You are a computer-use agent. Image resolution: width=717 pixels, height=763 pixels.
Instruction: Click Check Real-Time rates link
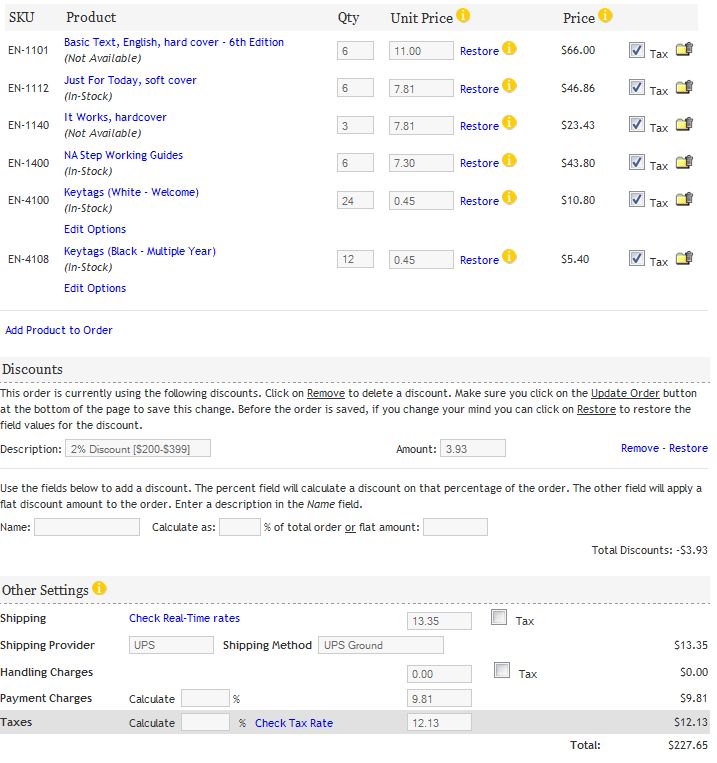[x=184, y=618]
